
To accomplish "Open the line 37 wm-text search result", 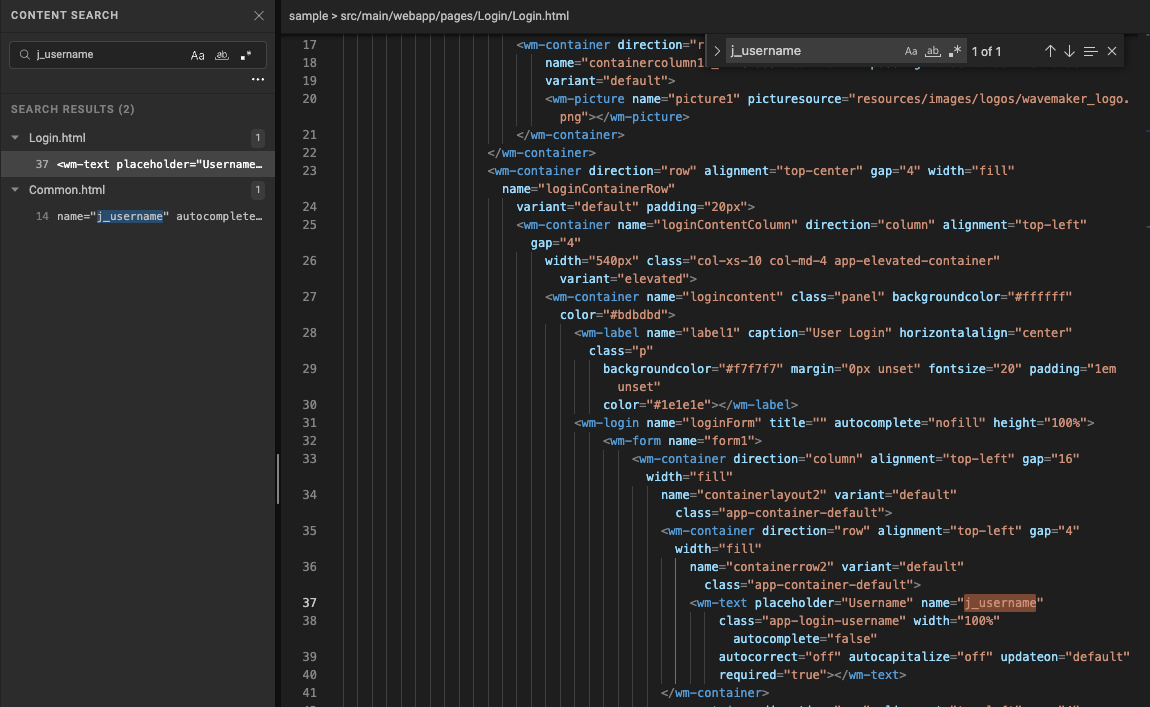I will [x=138, y=164].
